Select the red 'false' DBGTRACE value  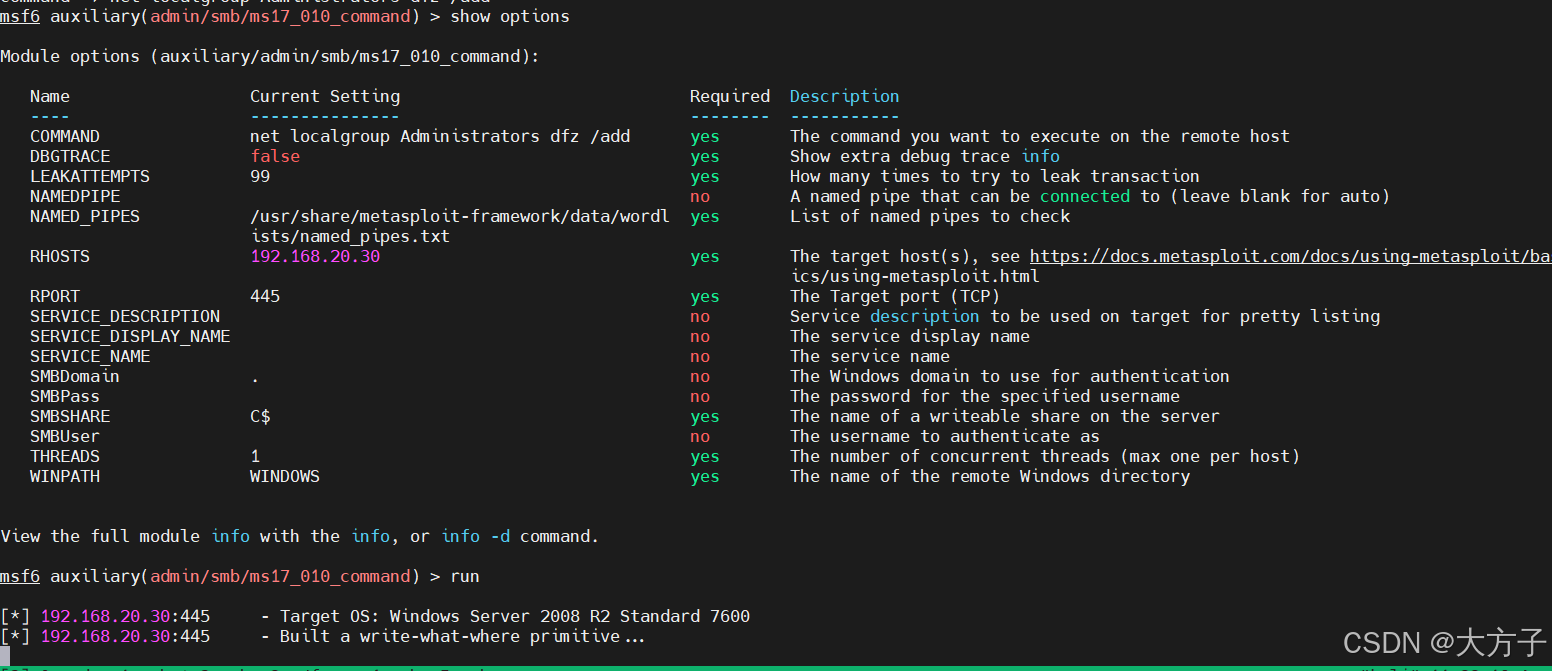pos(275,156)
